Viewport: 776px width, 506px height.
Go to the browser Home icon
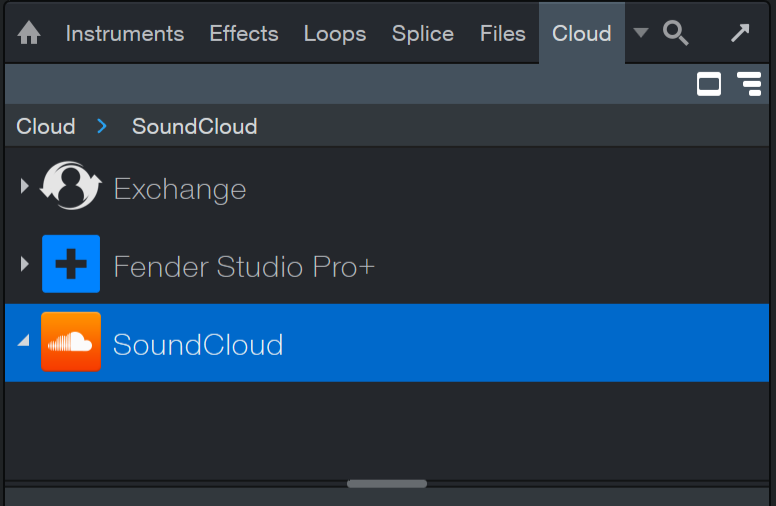coord(29,33)
